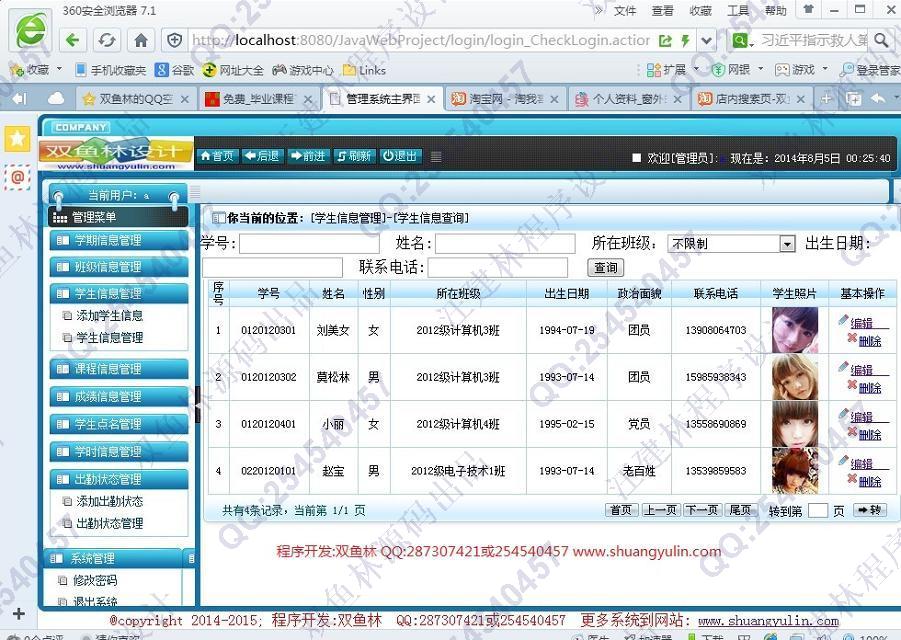The width and height of the screenshot is (901, 640).
Task: Expand the 学期信息管理 menu section
Action: pos(119,240)
